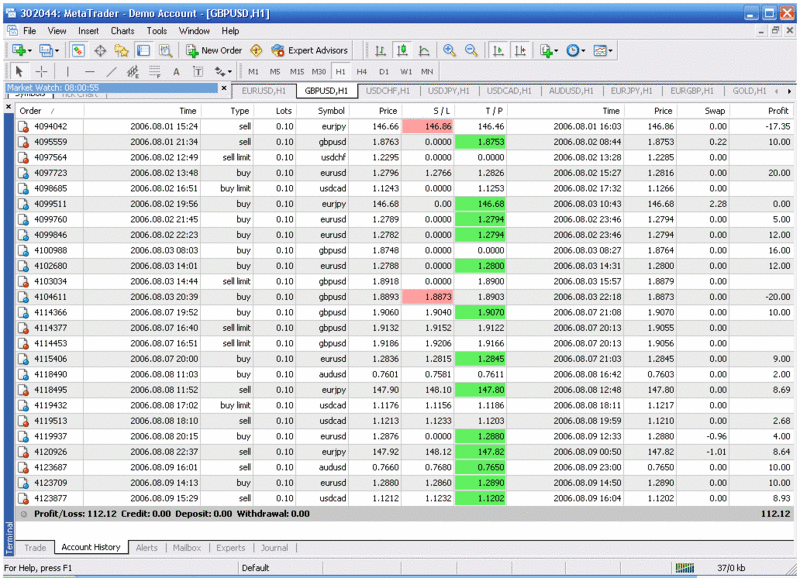Toggle chart Auto Scroll button
Screen dimensions: 800x578
click(498, 51)
